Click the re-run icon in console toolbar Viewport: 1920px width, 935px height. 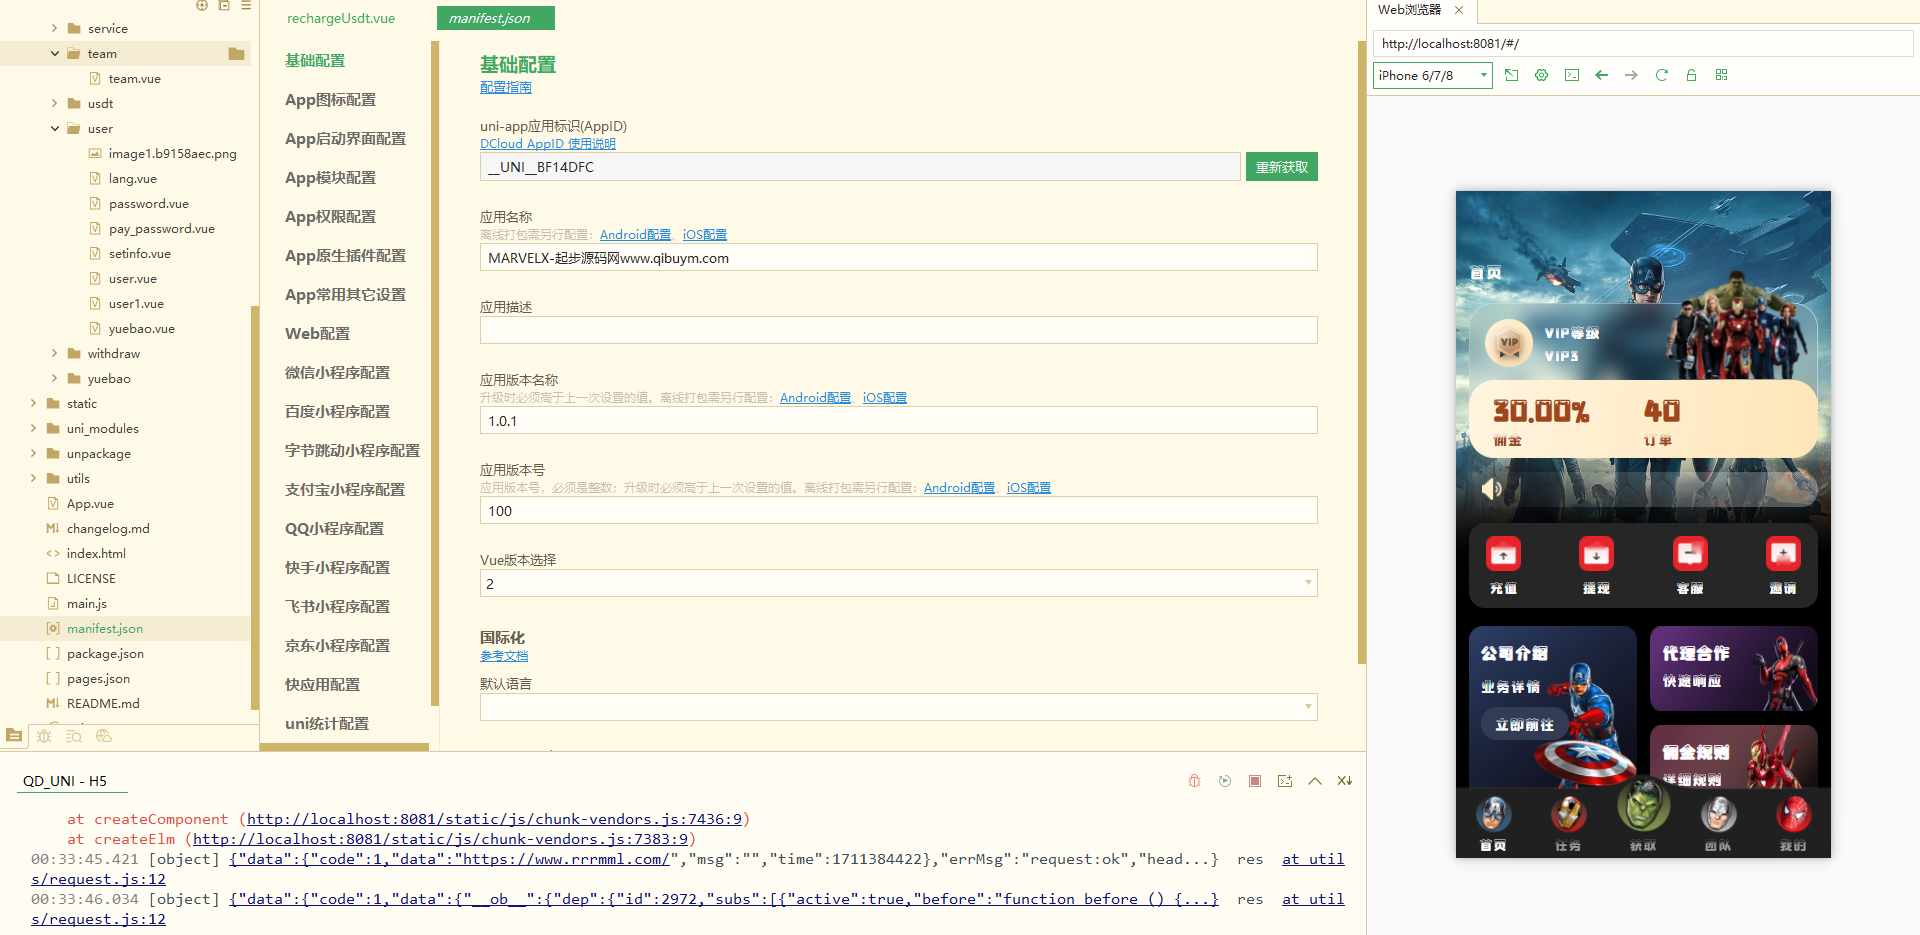point(1224,781)
